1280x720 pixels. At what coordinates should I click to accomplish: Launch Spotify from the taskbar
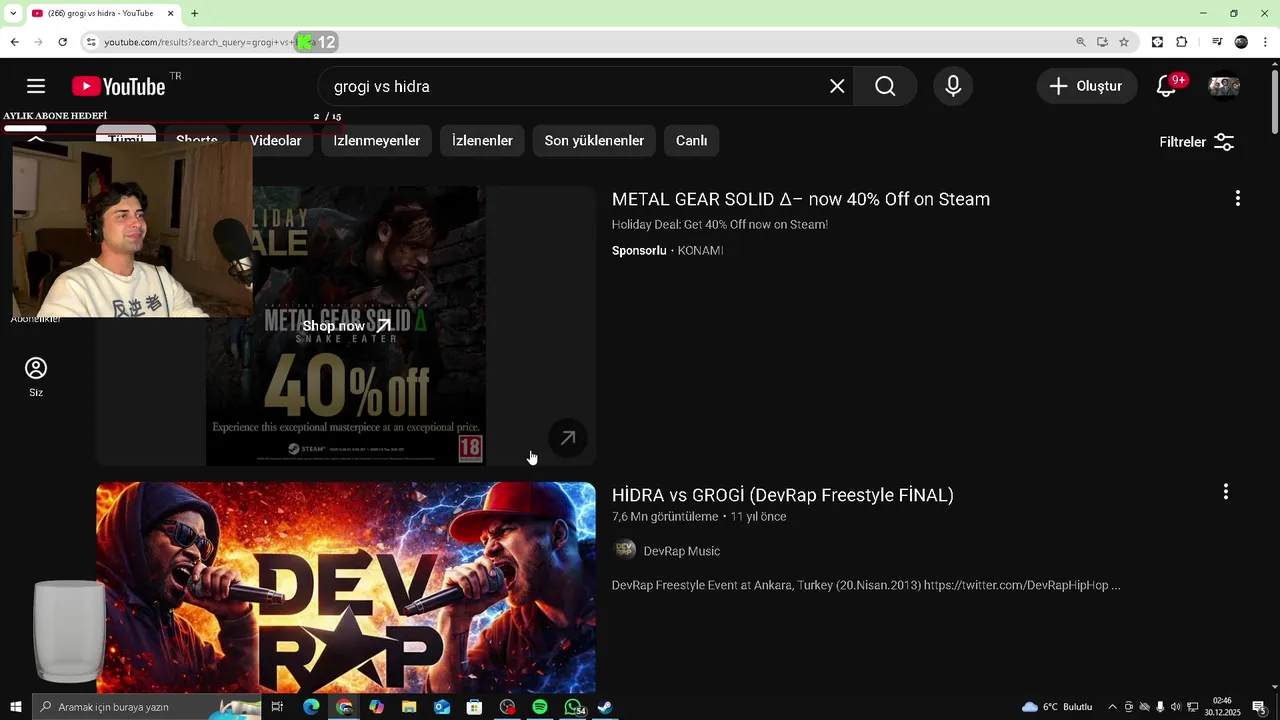(x=540, y=707)
